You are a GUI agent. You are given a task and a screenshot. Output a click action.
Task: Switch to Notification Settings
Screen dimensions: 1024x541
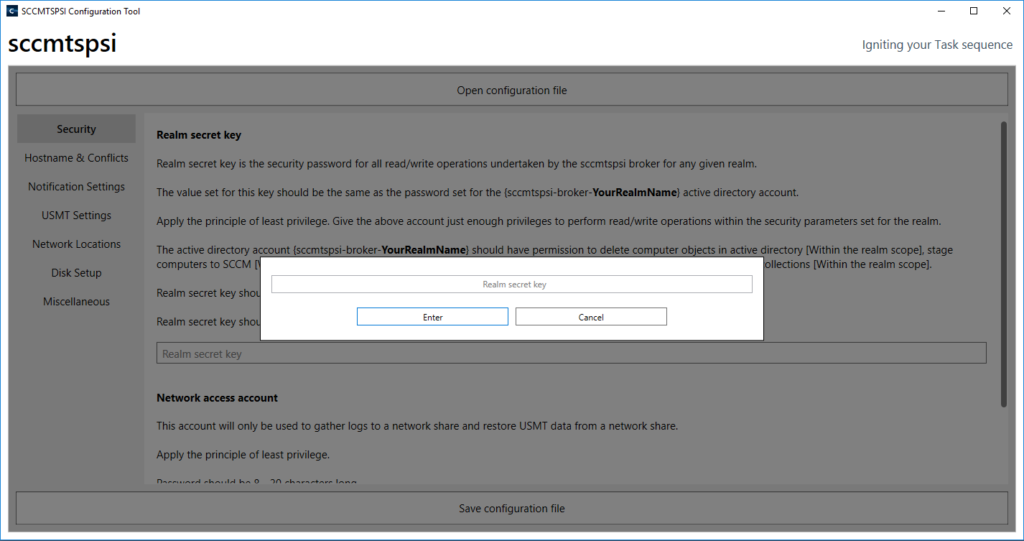[x=76, y=187]
